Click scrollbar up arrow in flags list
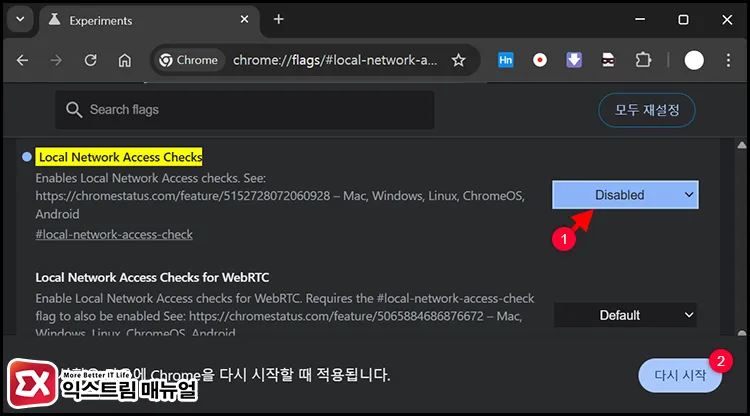This screenshot has height=416, width=750. pos(741,145)
